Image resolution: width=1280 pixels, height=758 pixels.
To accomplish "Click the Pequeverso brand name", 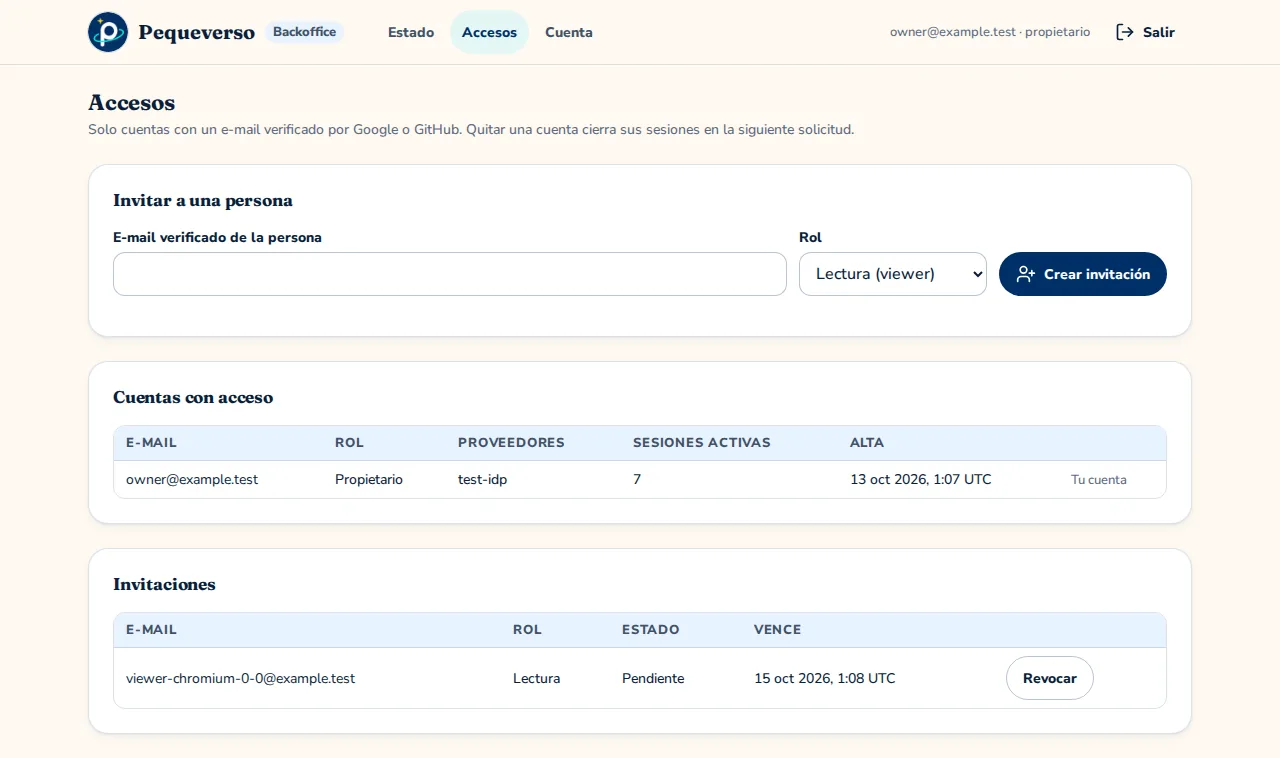I will tap(197, 32).
